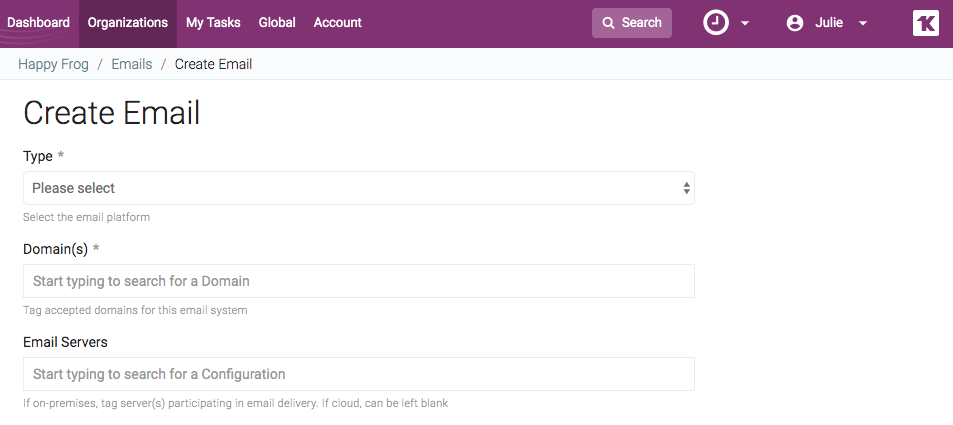Click the magnifier icon in Search
This screenshot has width=953, height=425.
[x=608, y=23]
